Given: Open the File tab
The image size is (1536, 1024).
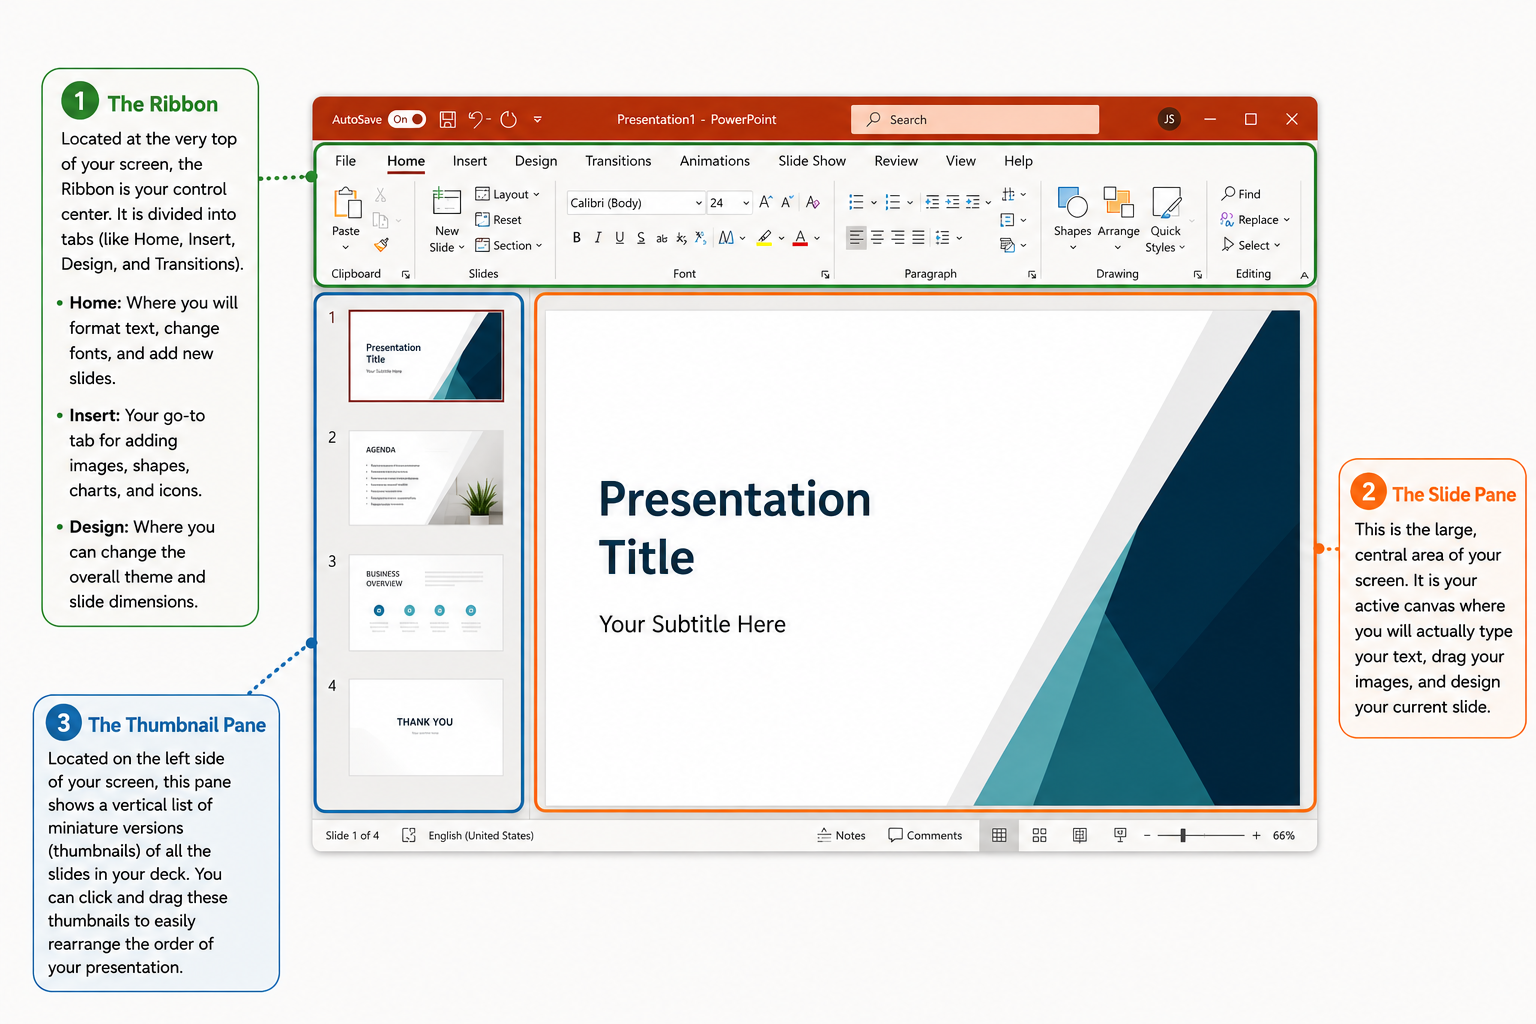Looking at the screenshot, I should point(346,161).
